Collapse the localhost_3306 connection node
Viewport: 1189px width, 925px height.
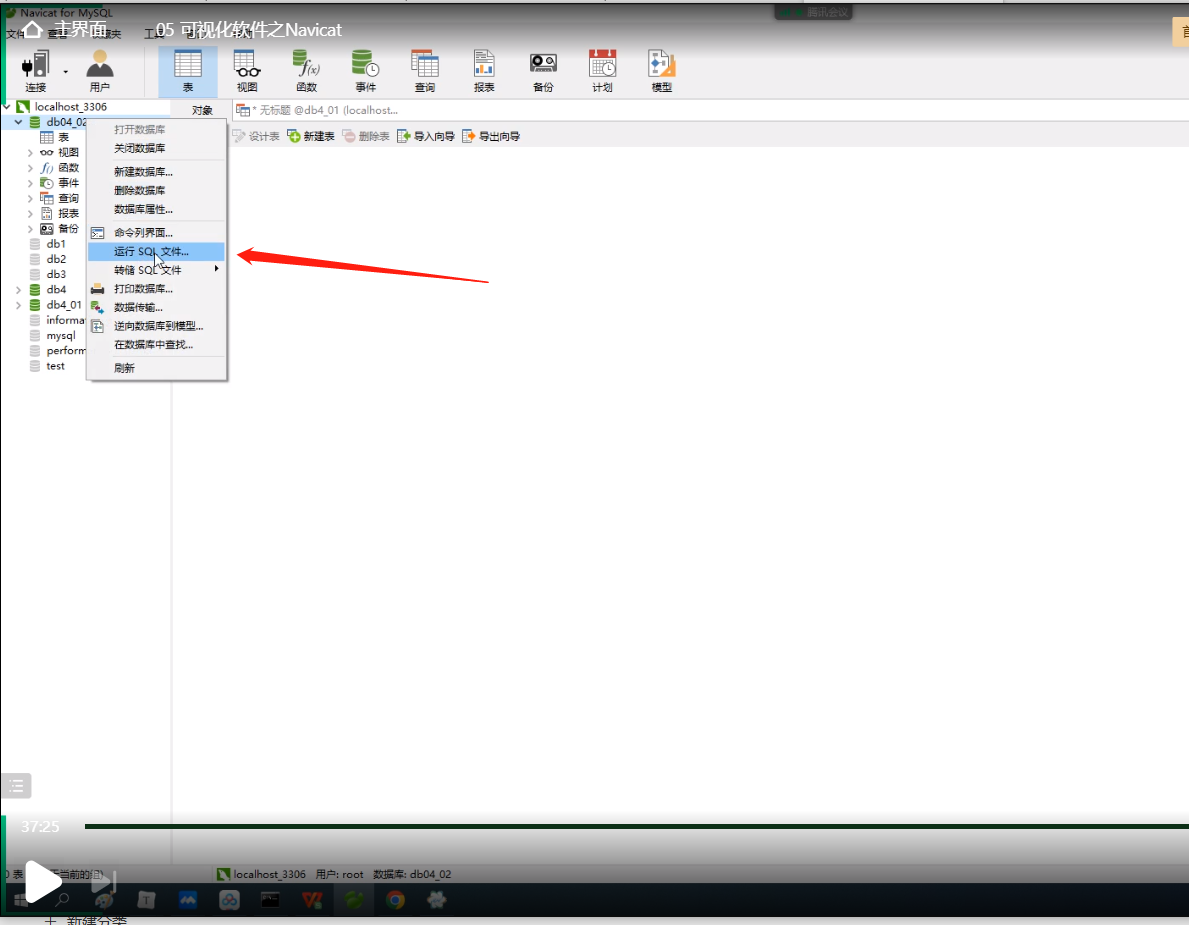[x=7, y=107]
